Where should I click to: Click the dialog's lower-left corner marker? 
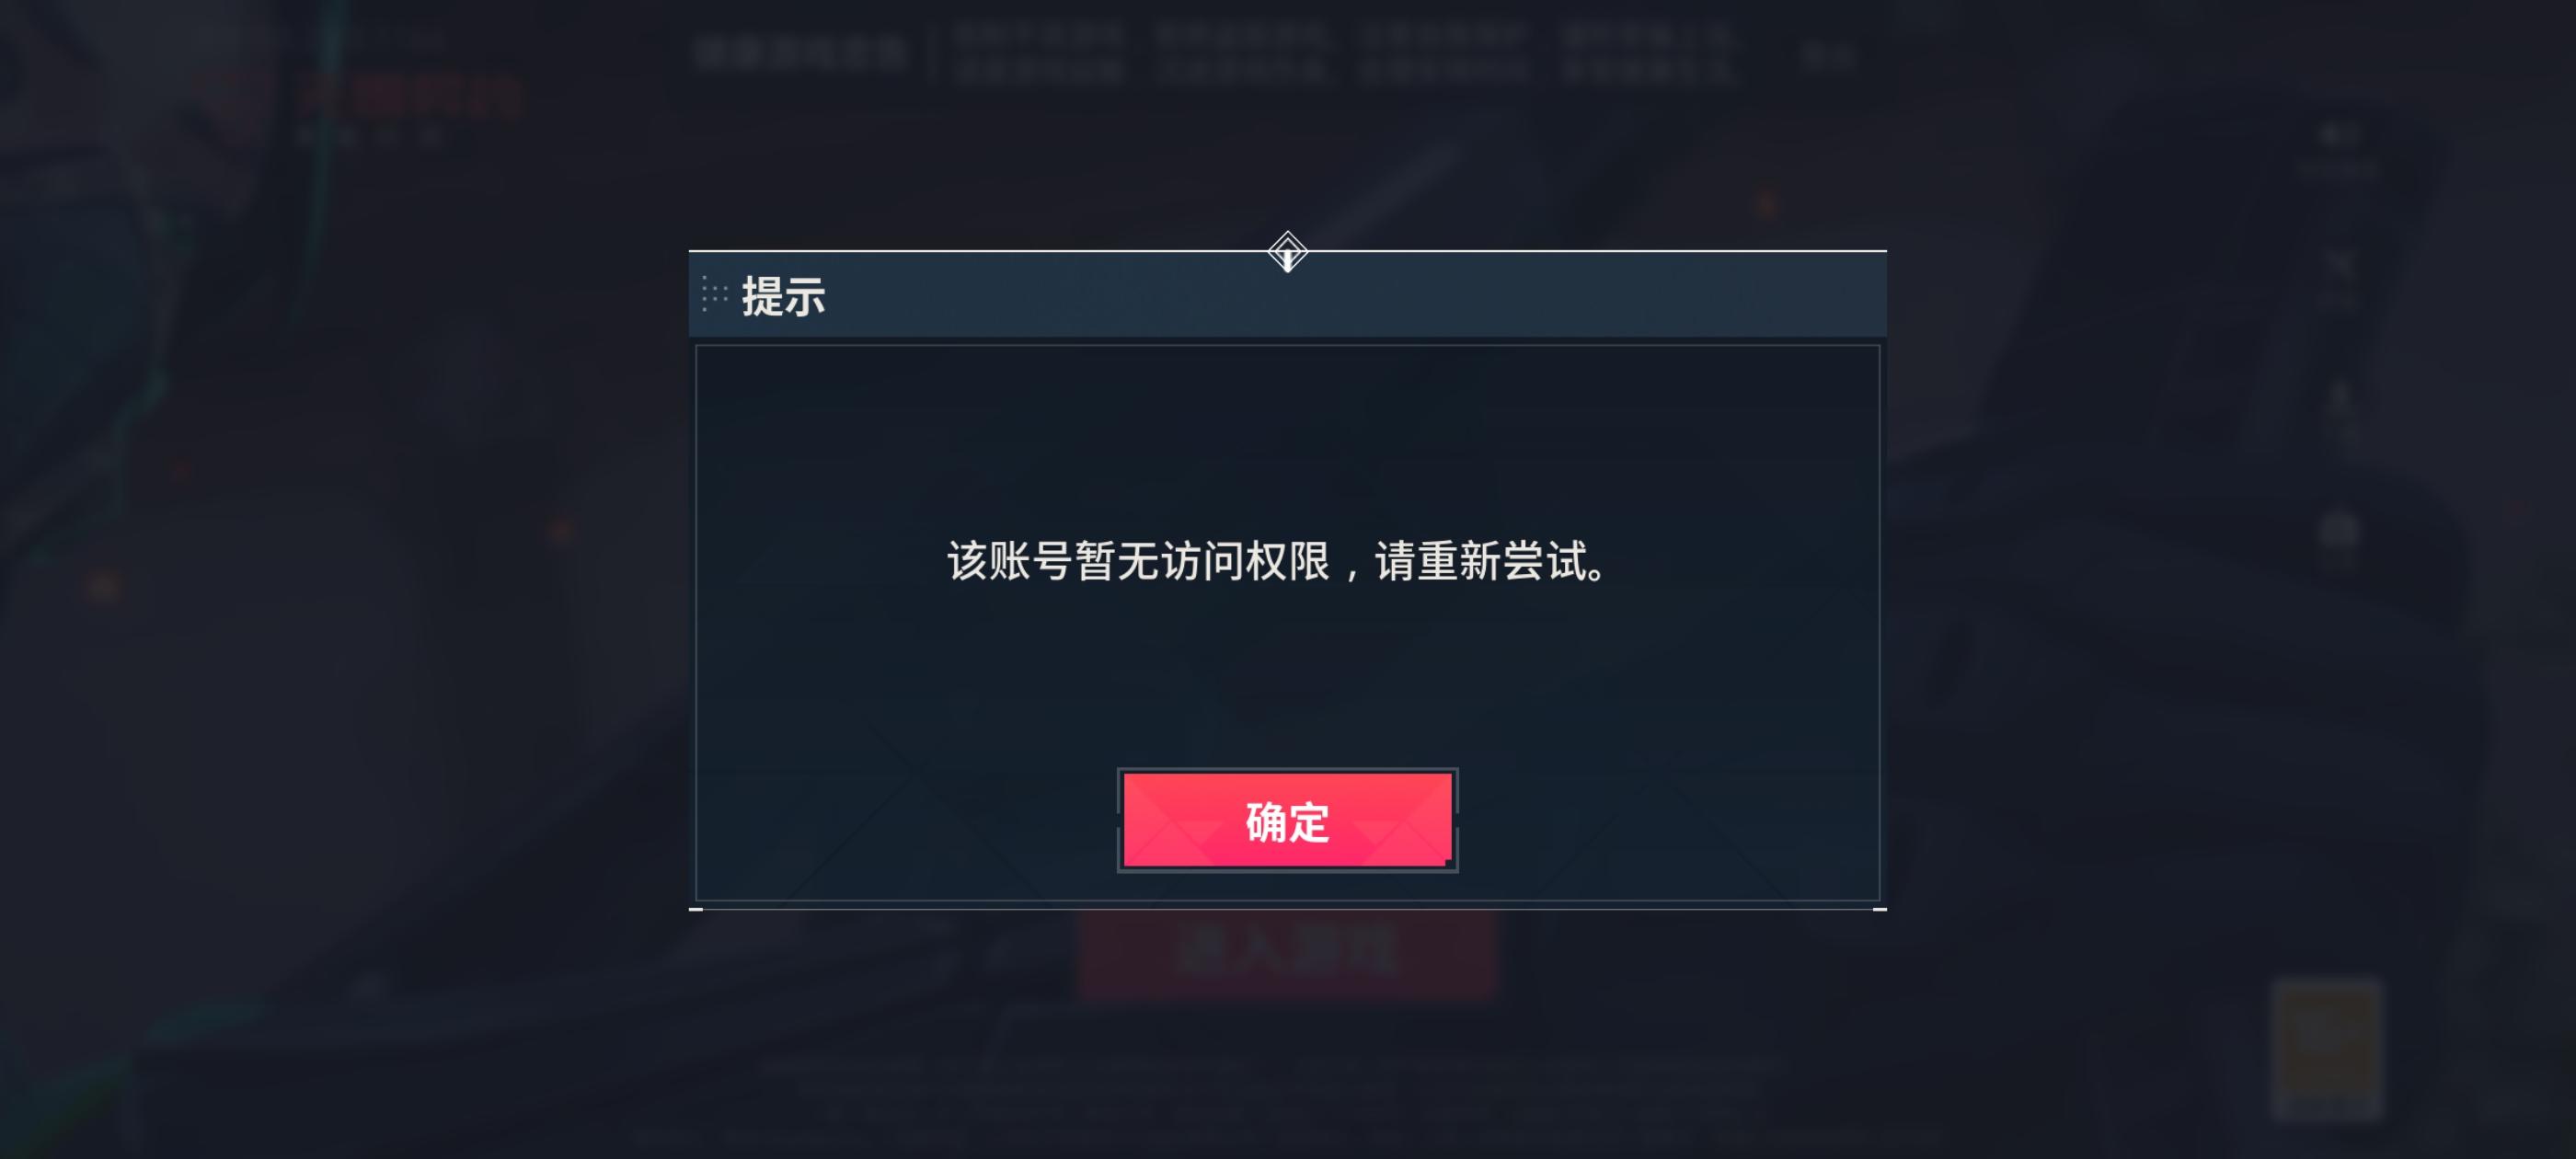[x=696, y=909]
